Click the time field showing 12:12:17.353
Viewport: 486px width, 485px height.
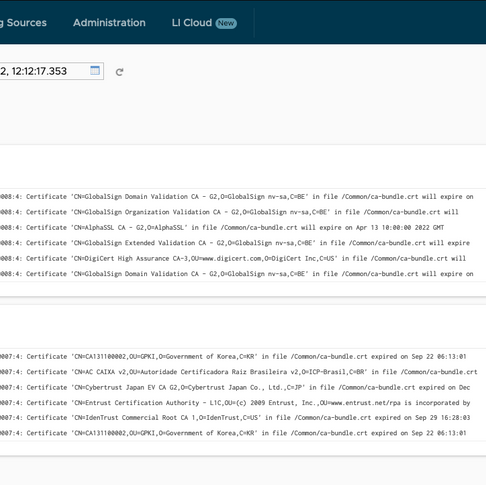[x=52, y=71]
